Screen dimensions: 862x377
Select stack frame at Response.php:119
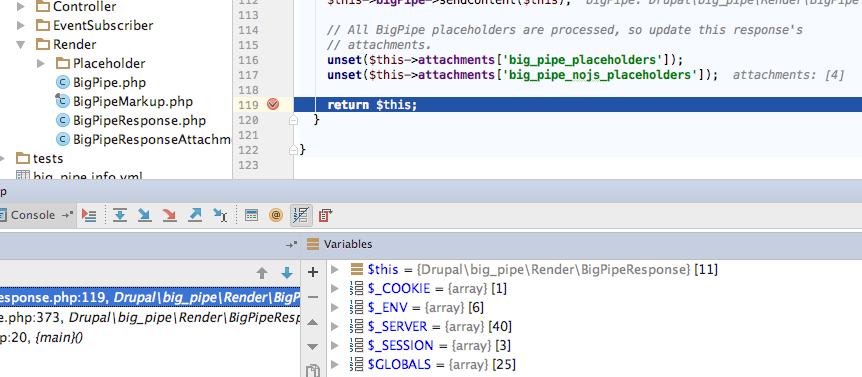point(150,297)
